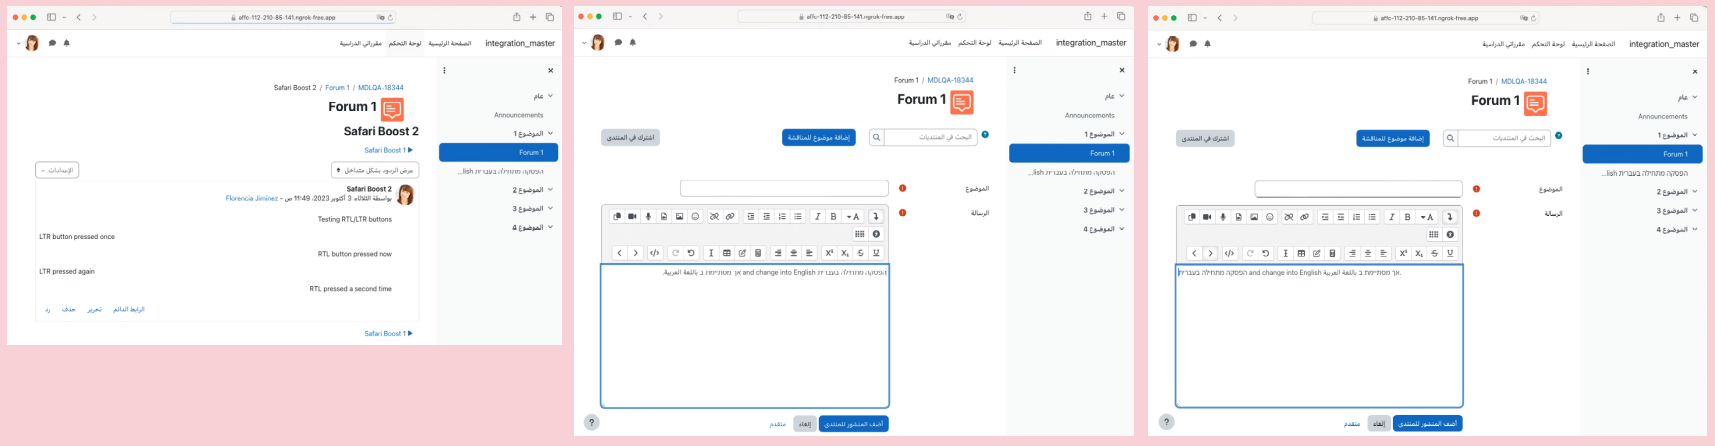Click the blue post to forum button in the middle window
The image size is (1715, 446).
(x=853, y=424)
